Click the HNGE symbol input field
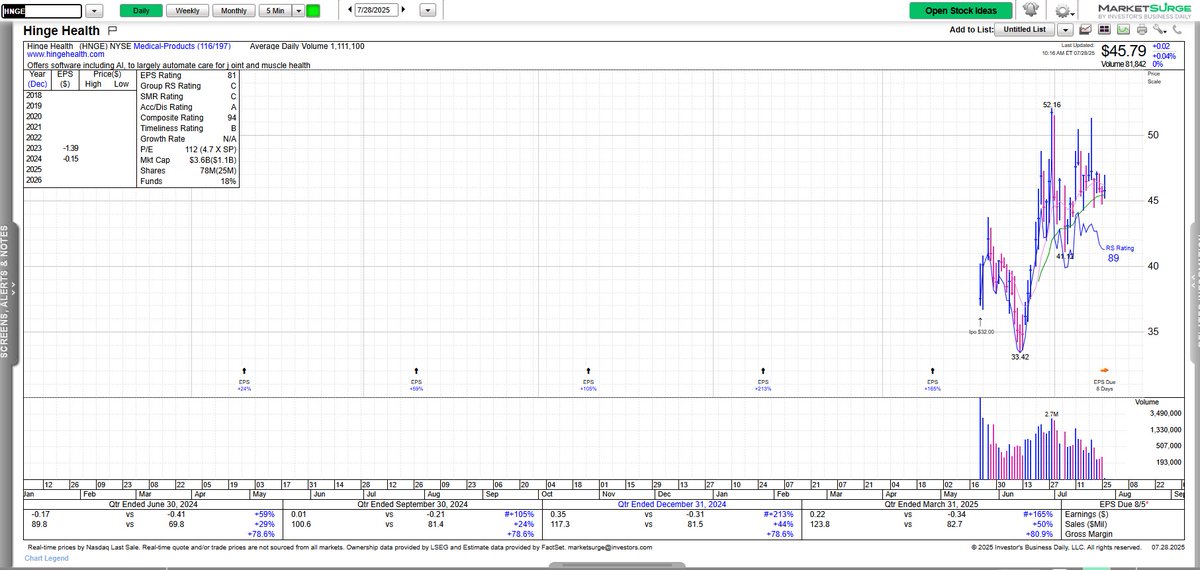Screen dimensions: 1200x570 coord(41,10)
